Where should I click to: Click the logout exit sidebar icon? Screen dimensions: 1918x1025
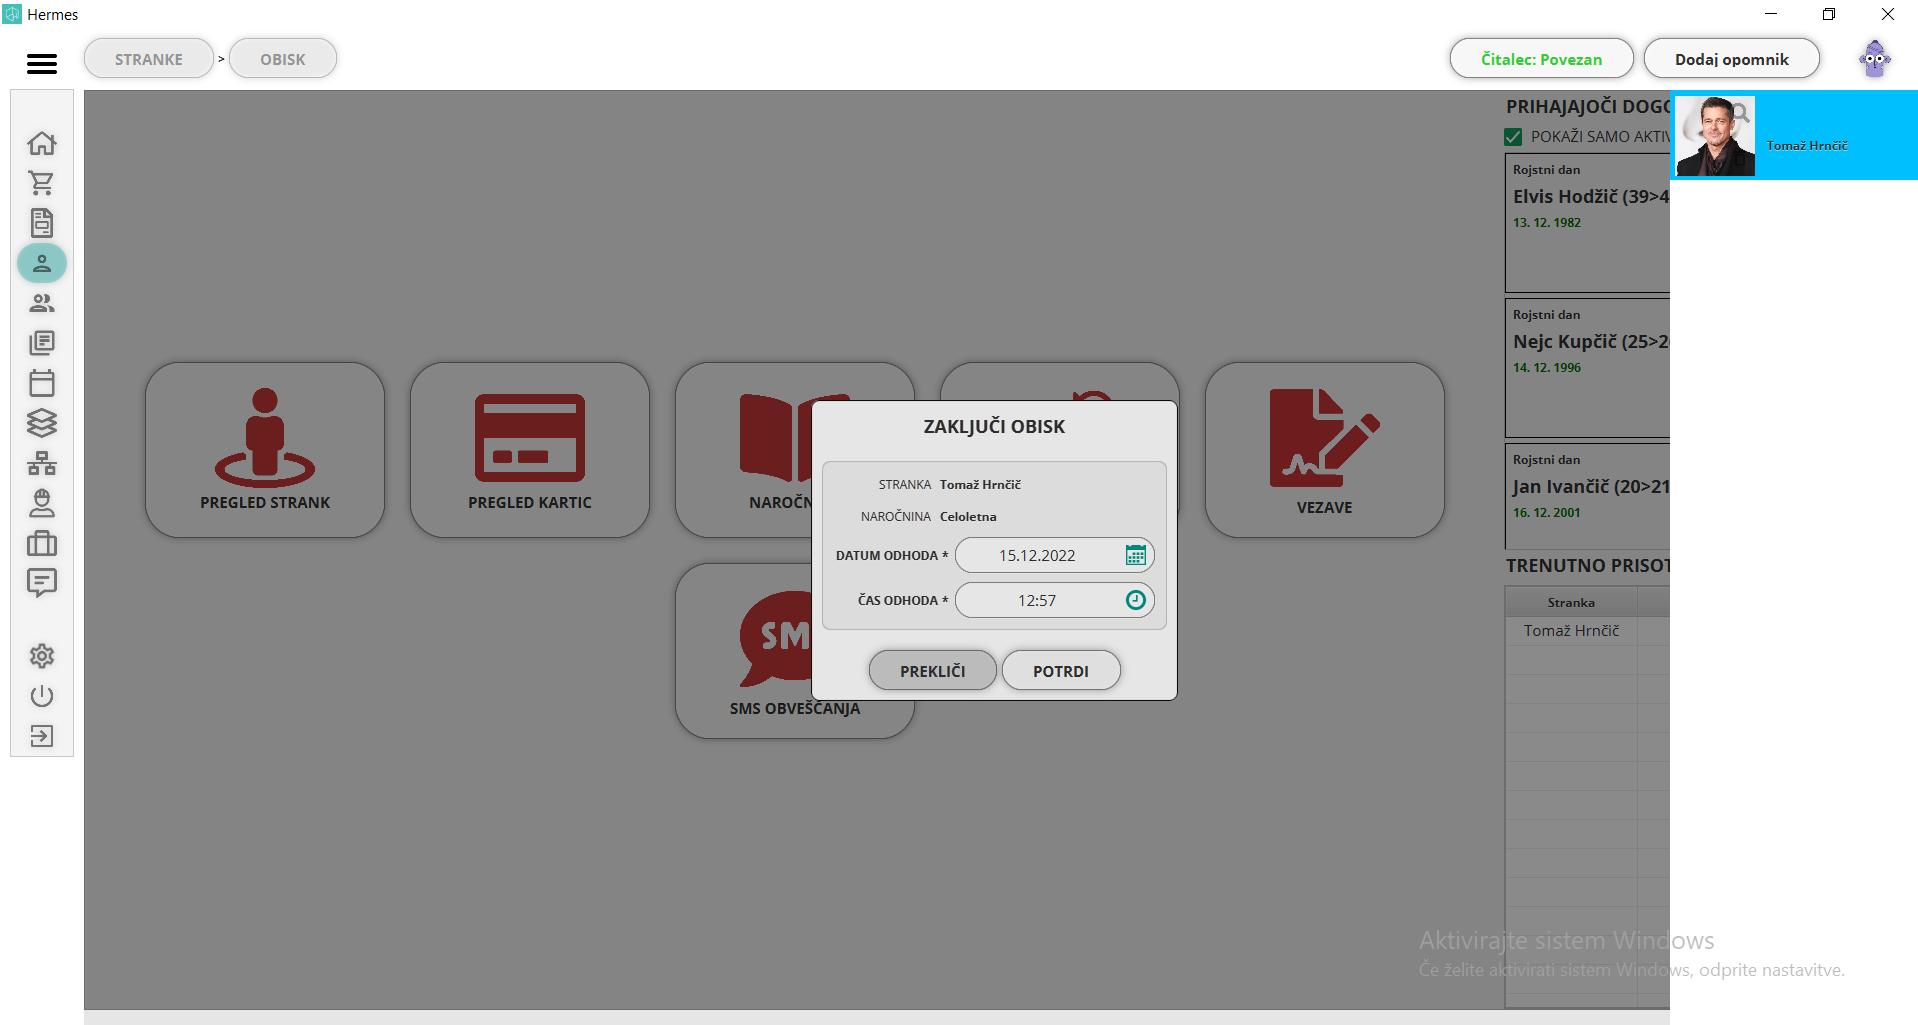pyautogui.click(x=42, y=736)
